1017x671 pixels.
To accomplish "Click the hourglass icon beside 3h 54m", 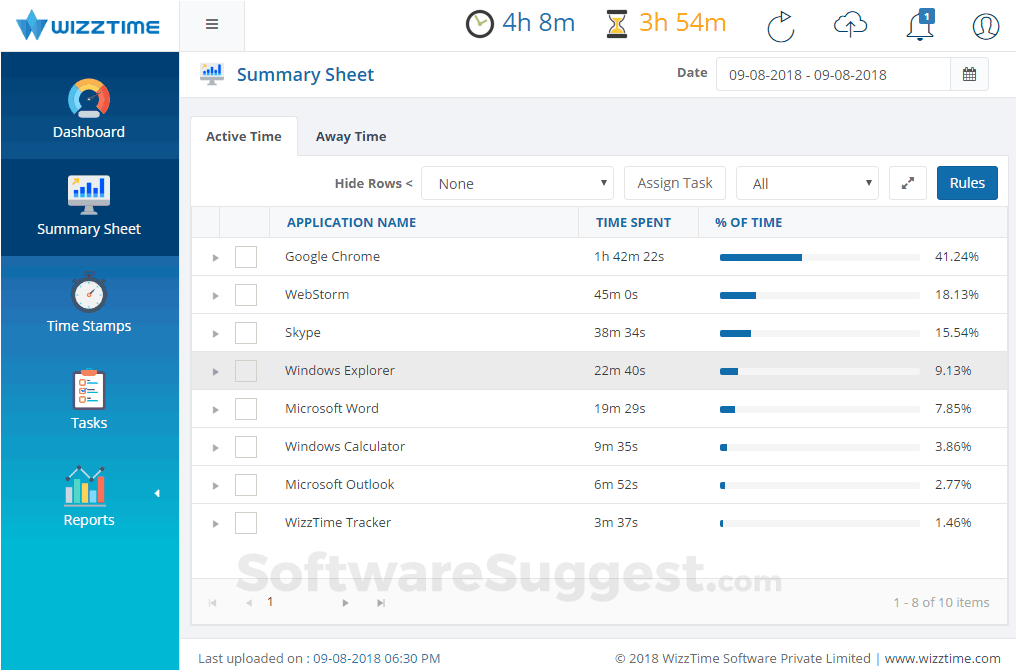I will click(617, 24).
